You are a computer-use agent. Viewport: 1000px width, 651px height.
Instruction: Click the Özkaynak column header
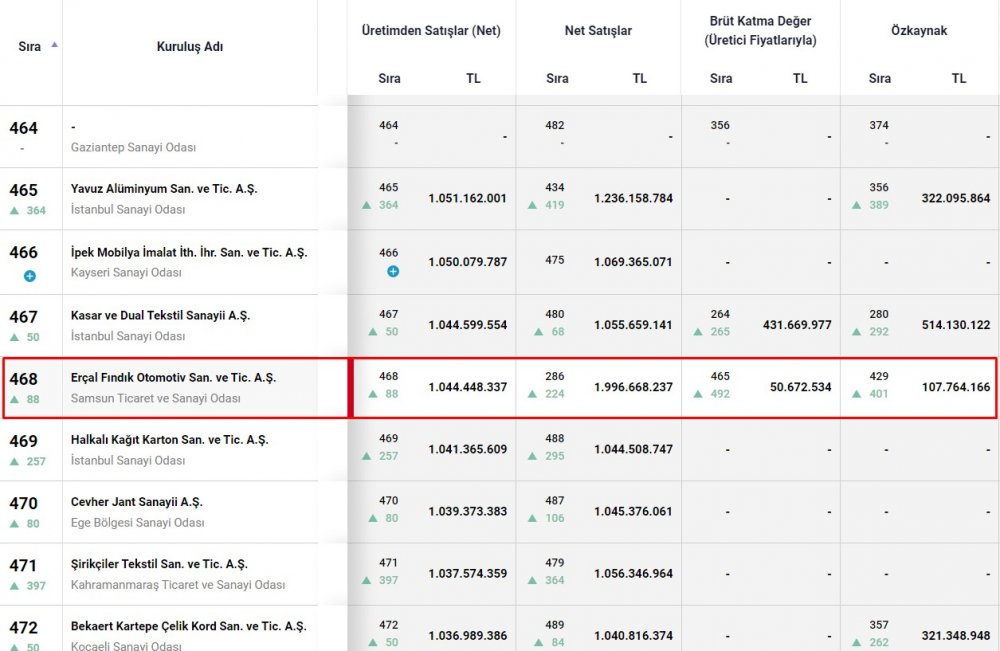pyautogui.click(x=919, y=31)
